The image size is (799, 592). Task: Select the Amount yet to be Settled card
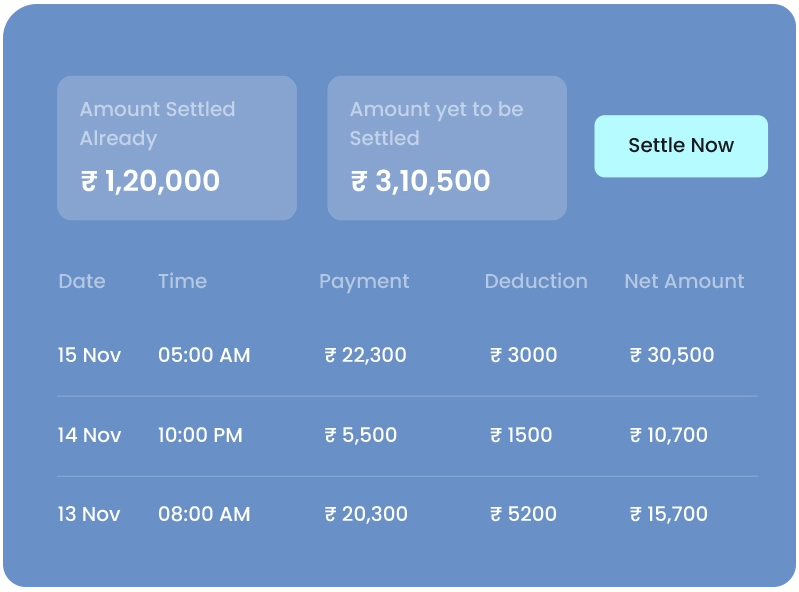tap(447, 148)
